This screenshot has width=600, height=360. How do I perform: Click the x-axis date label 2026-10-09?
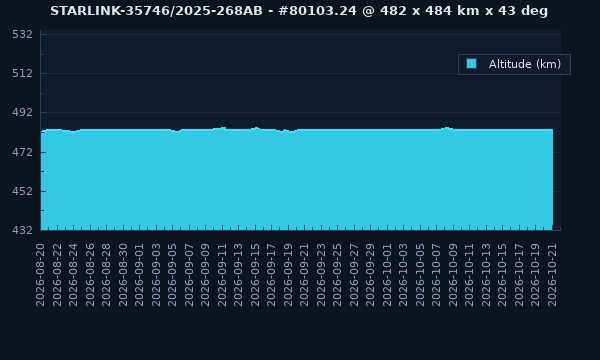coord(453,275)
